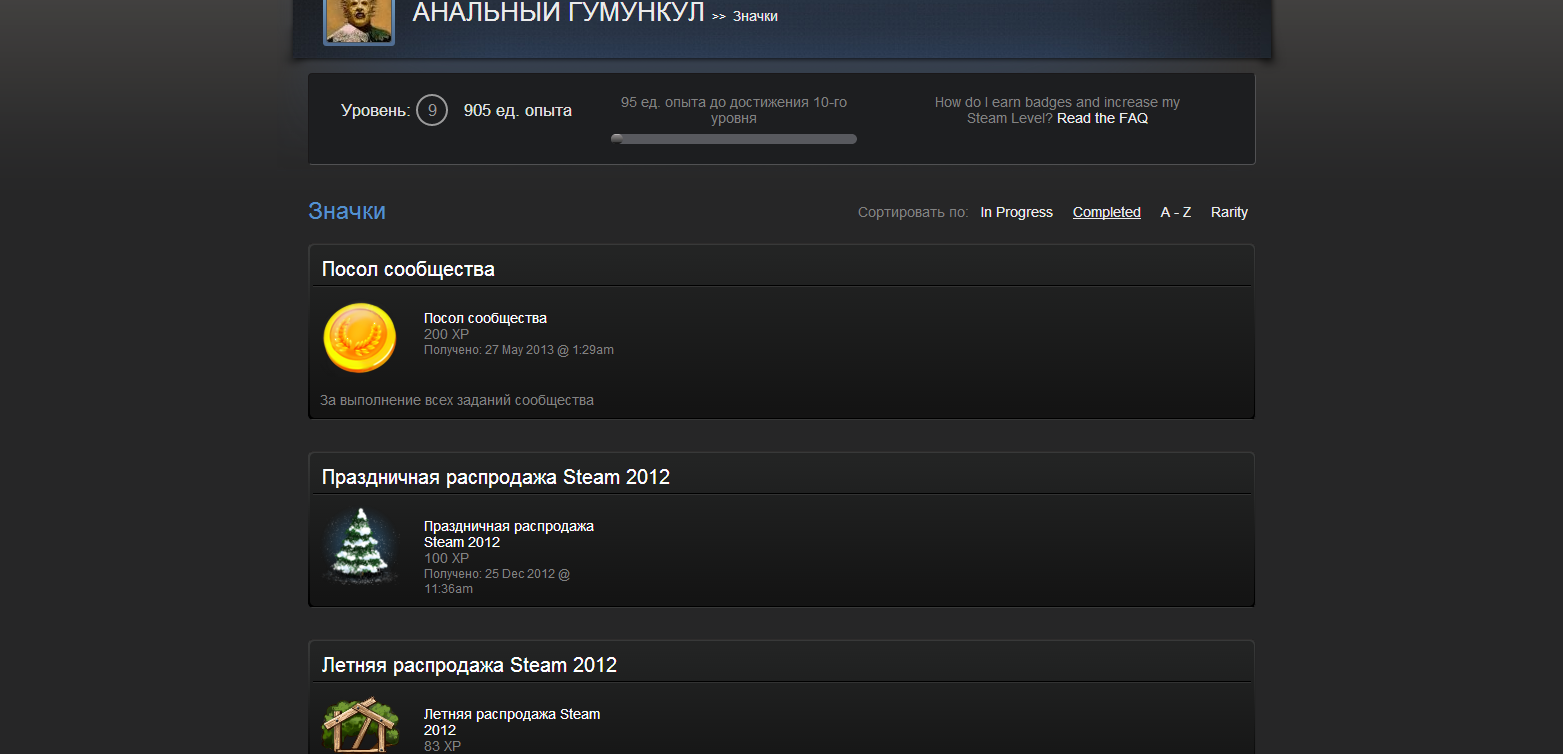Screen dimensions: 1563x754
Task: Click 'Получено: 25 Dec 2012' date text
Action: (497, 581)
